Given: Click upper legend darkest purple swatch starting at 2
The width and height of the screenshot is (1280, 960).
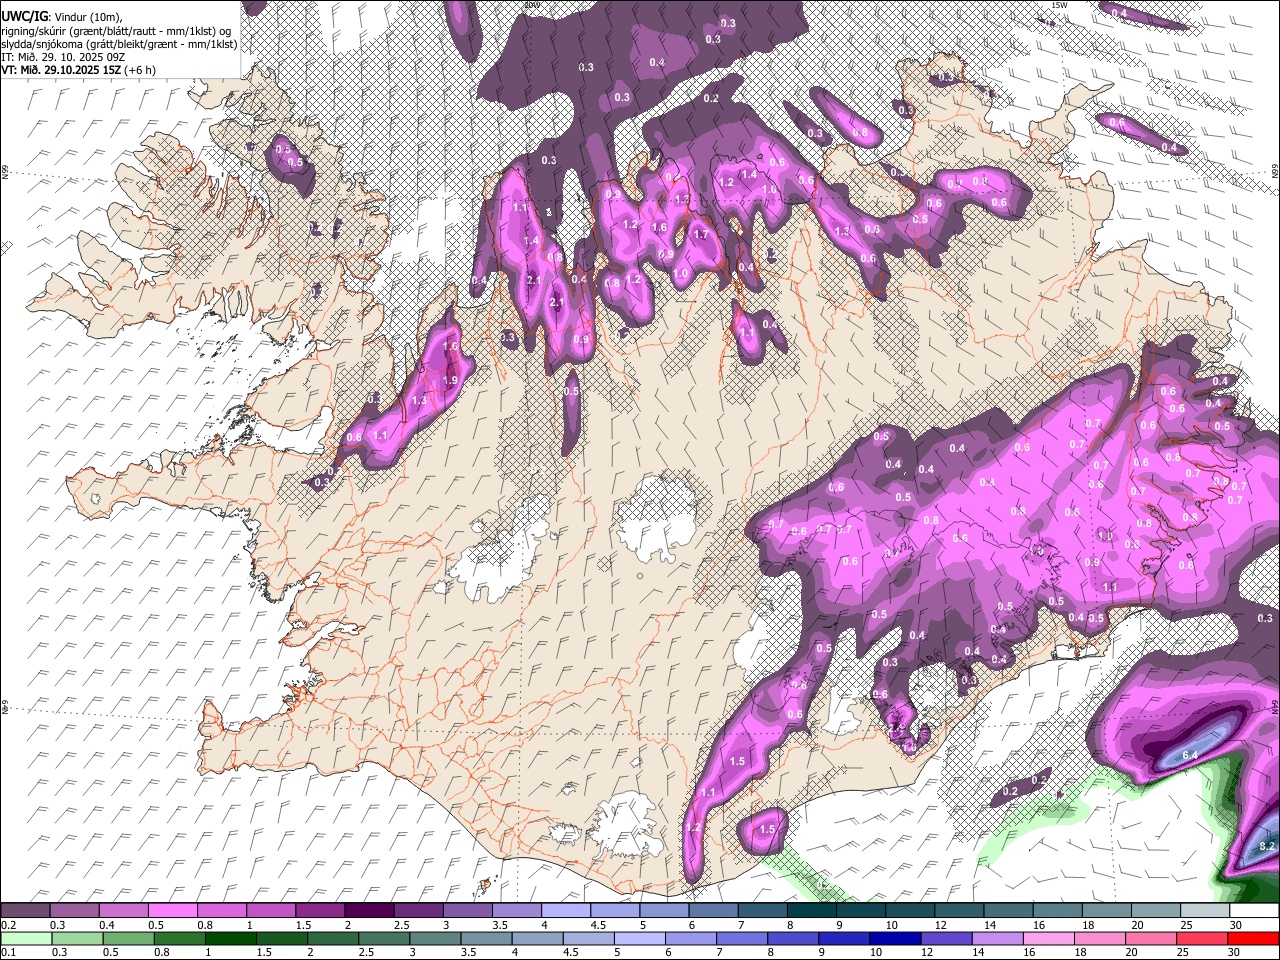Looking at the screenshot, I should click(x=368, y=911).
